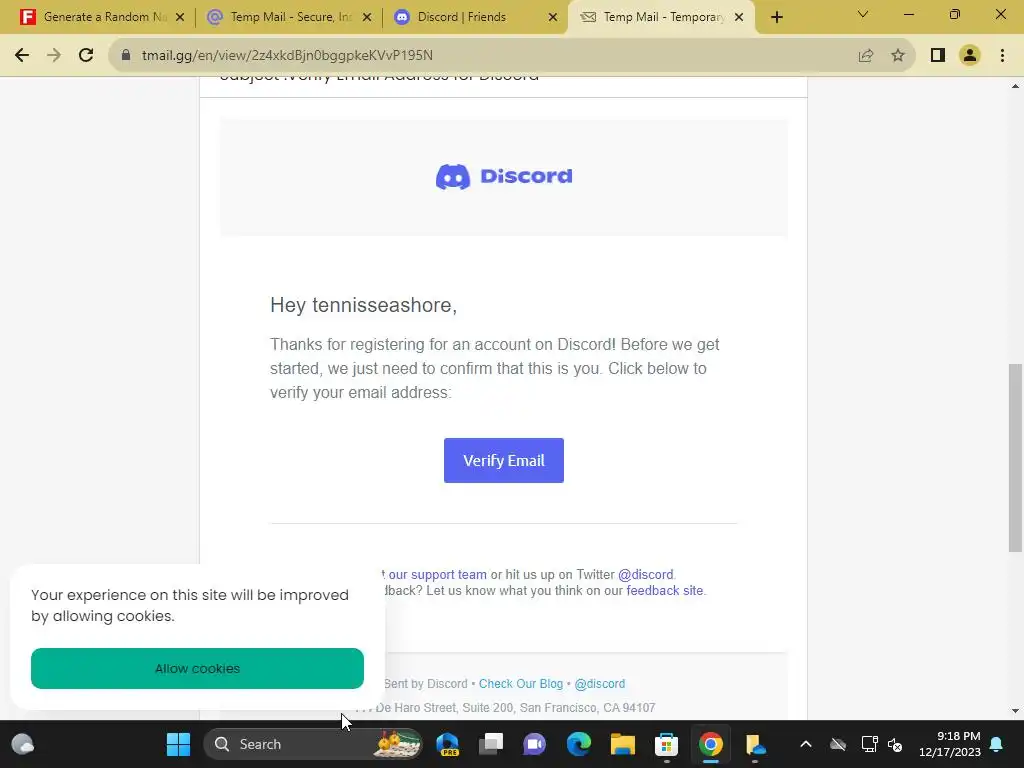
Task: Open the Chat camera app on taskbar
Action: point(534,744)
